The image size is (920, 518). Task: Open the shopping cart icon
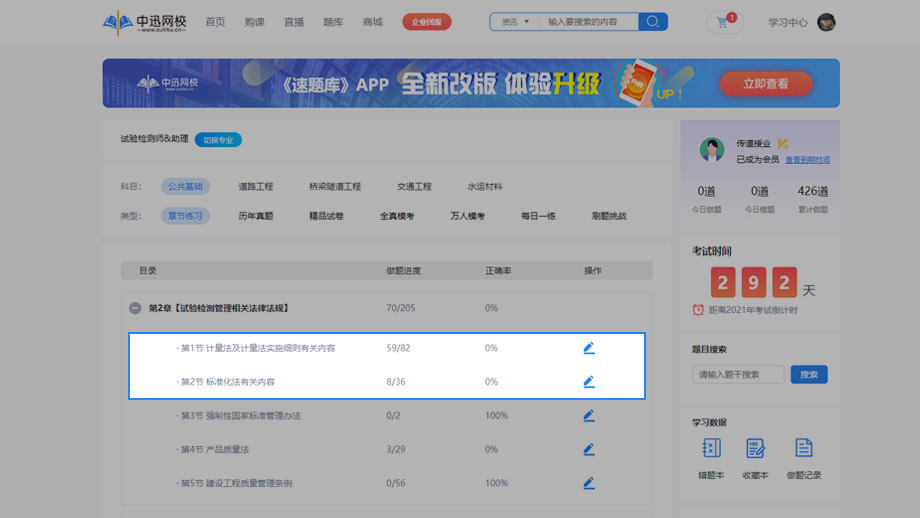coord(723,22)
